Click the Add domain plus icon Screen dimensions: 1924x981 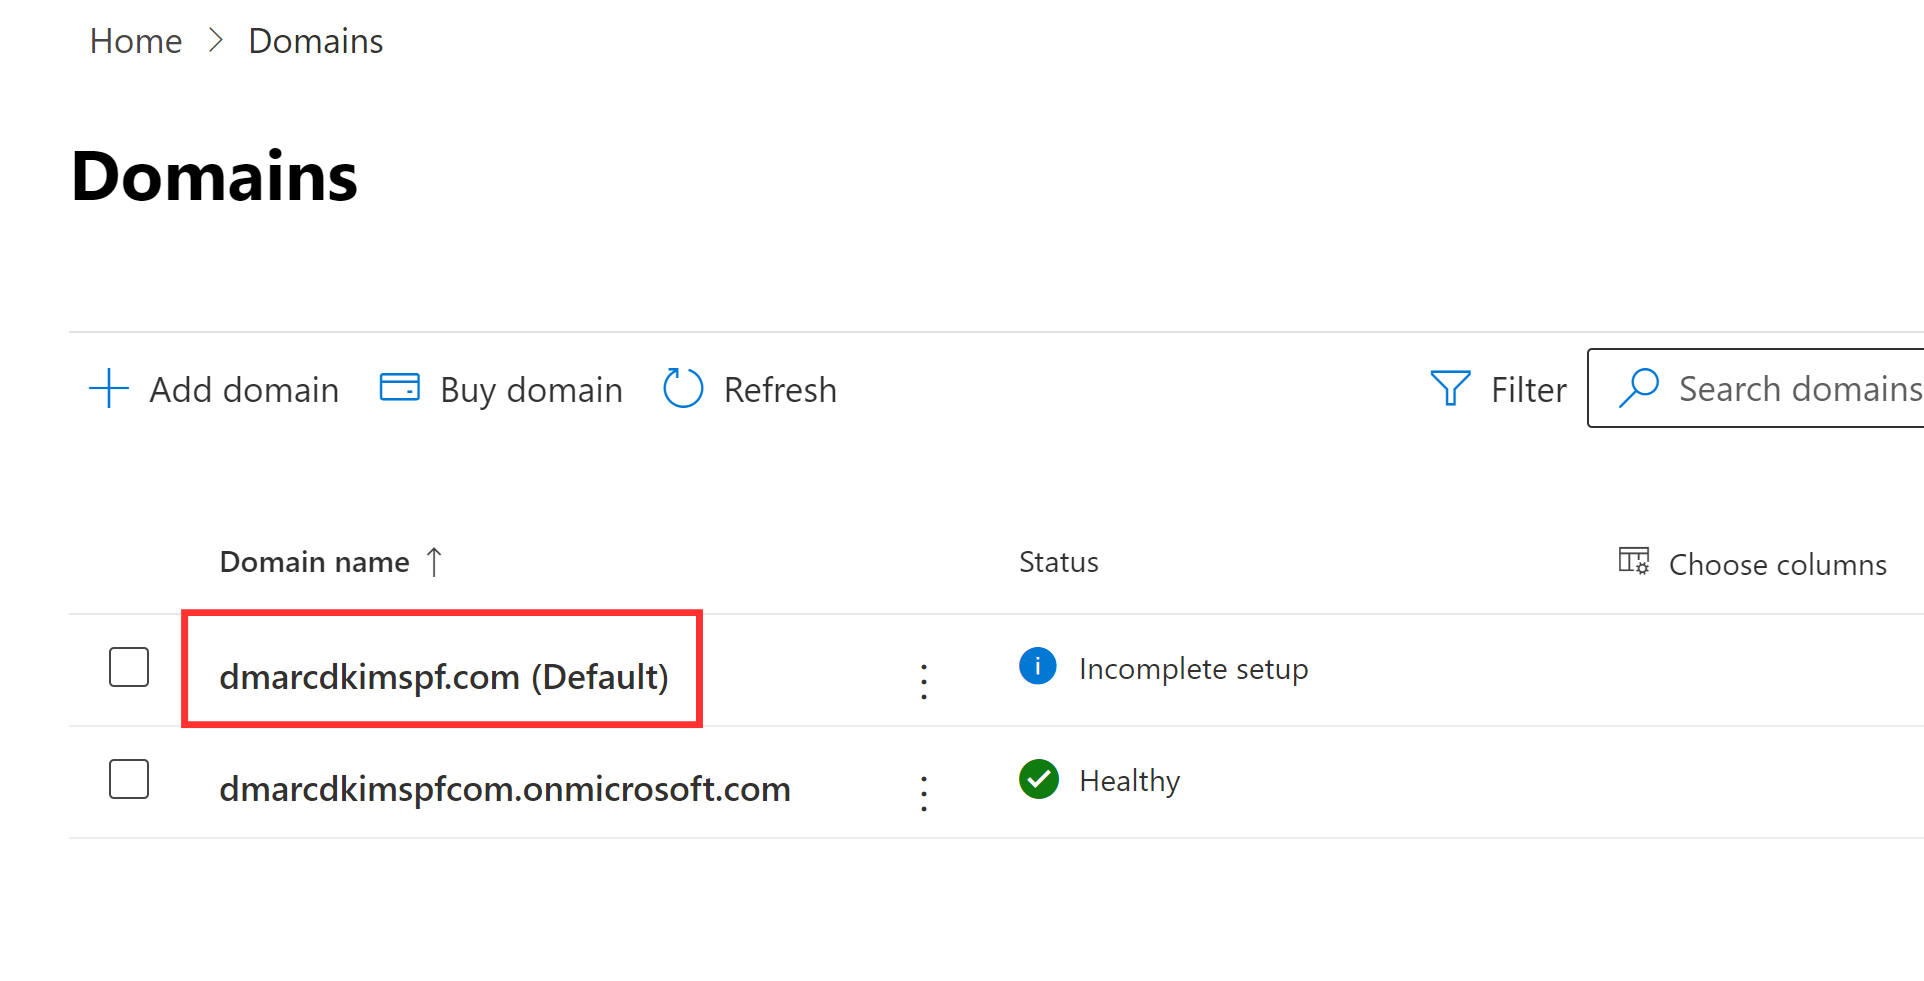click(109, 388)
